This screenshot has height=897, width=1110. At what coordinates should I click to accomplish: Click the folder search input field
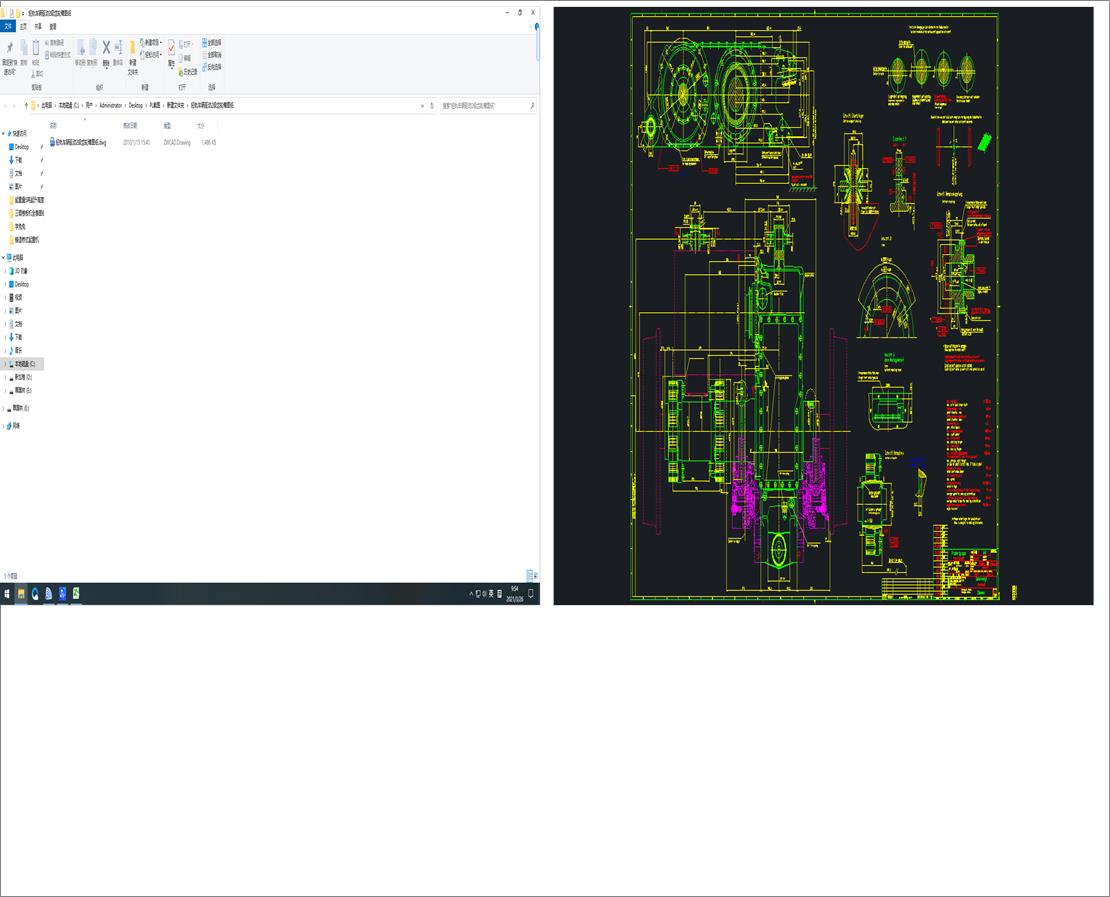[488, 105]
